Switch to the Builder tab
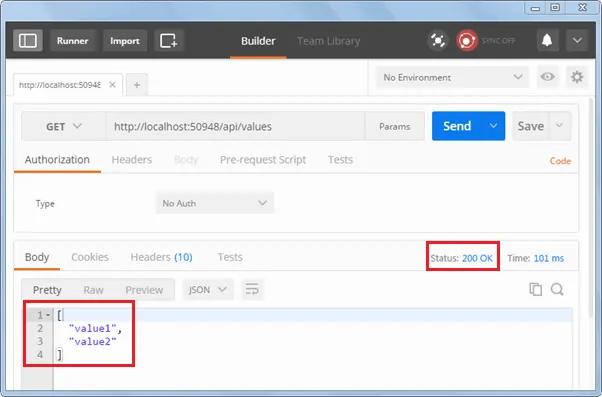Image resolution: width=602 pixels, height=397 pixels. (258, 41)
